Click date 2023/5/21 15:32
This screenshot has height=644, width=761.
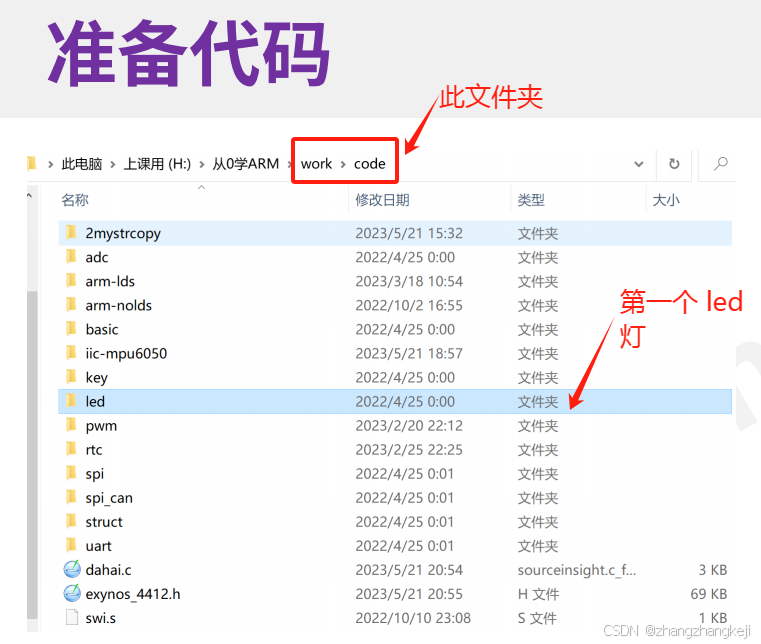click(409, 233)
